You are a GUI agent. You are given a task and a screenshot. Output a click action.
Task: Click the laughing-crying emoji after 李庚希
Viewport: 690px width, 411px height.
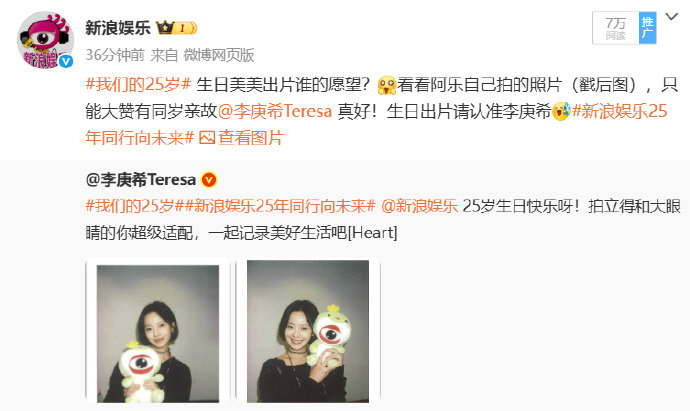tap(561, 111)
